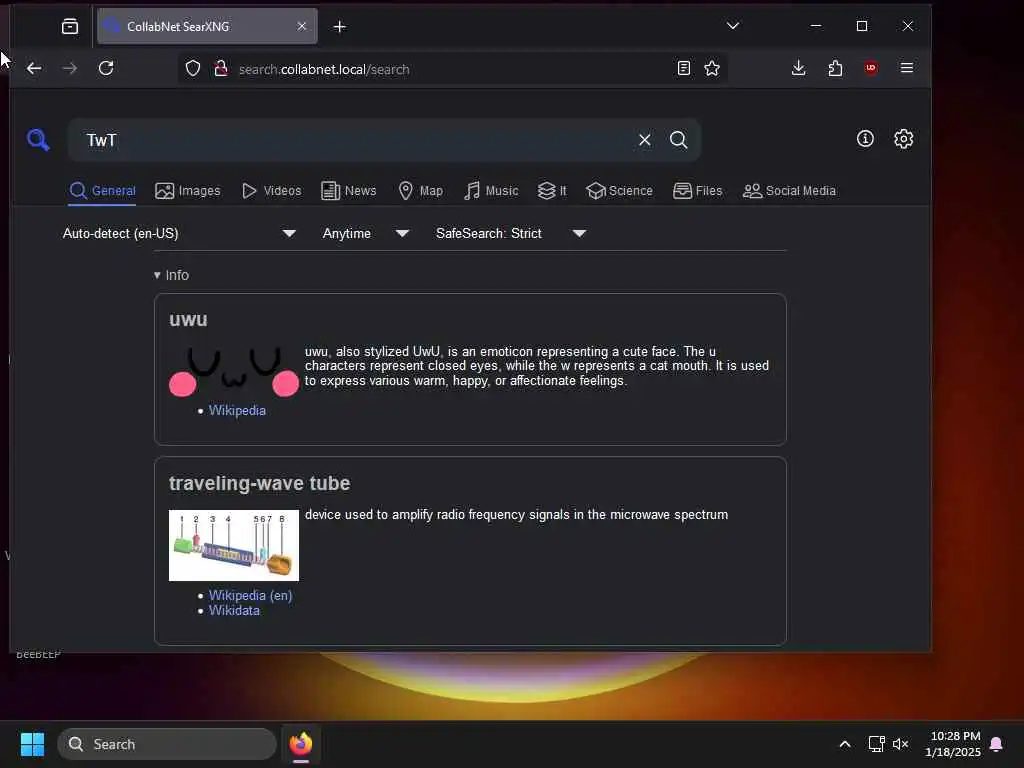The width and height of the screenshot is (1024, 768).
Task: Switch to the It category
Action: click(552, 191)
